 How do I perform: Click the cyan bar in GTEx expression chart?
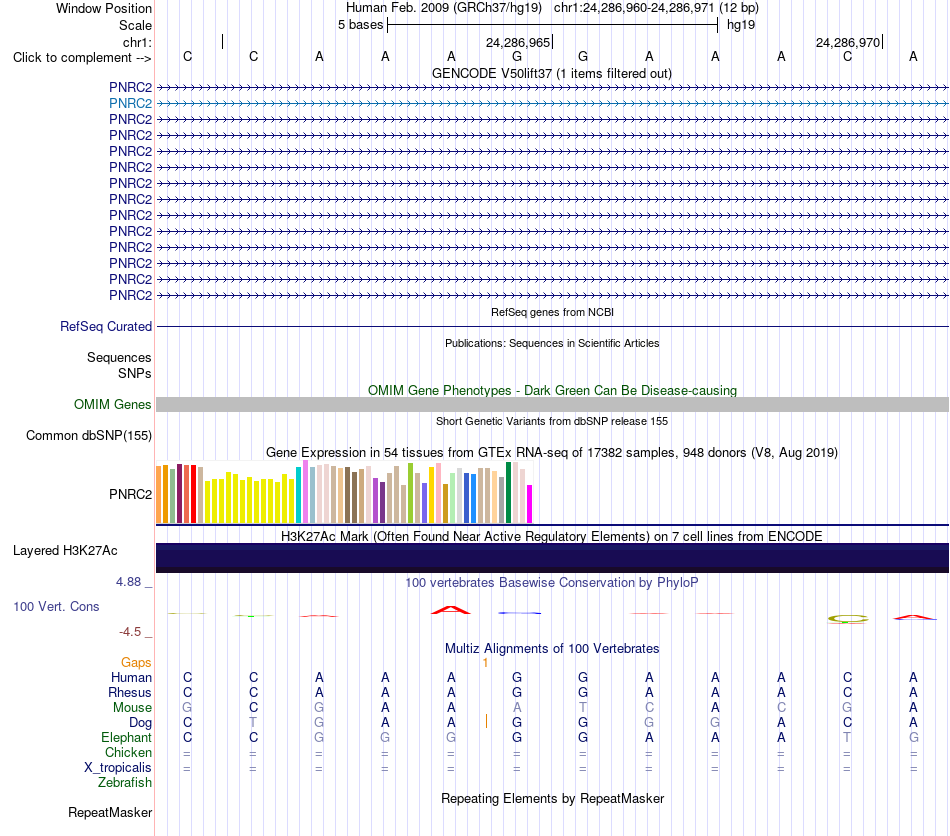point(299,495)
